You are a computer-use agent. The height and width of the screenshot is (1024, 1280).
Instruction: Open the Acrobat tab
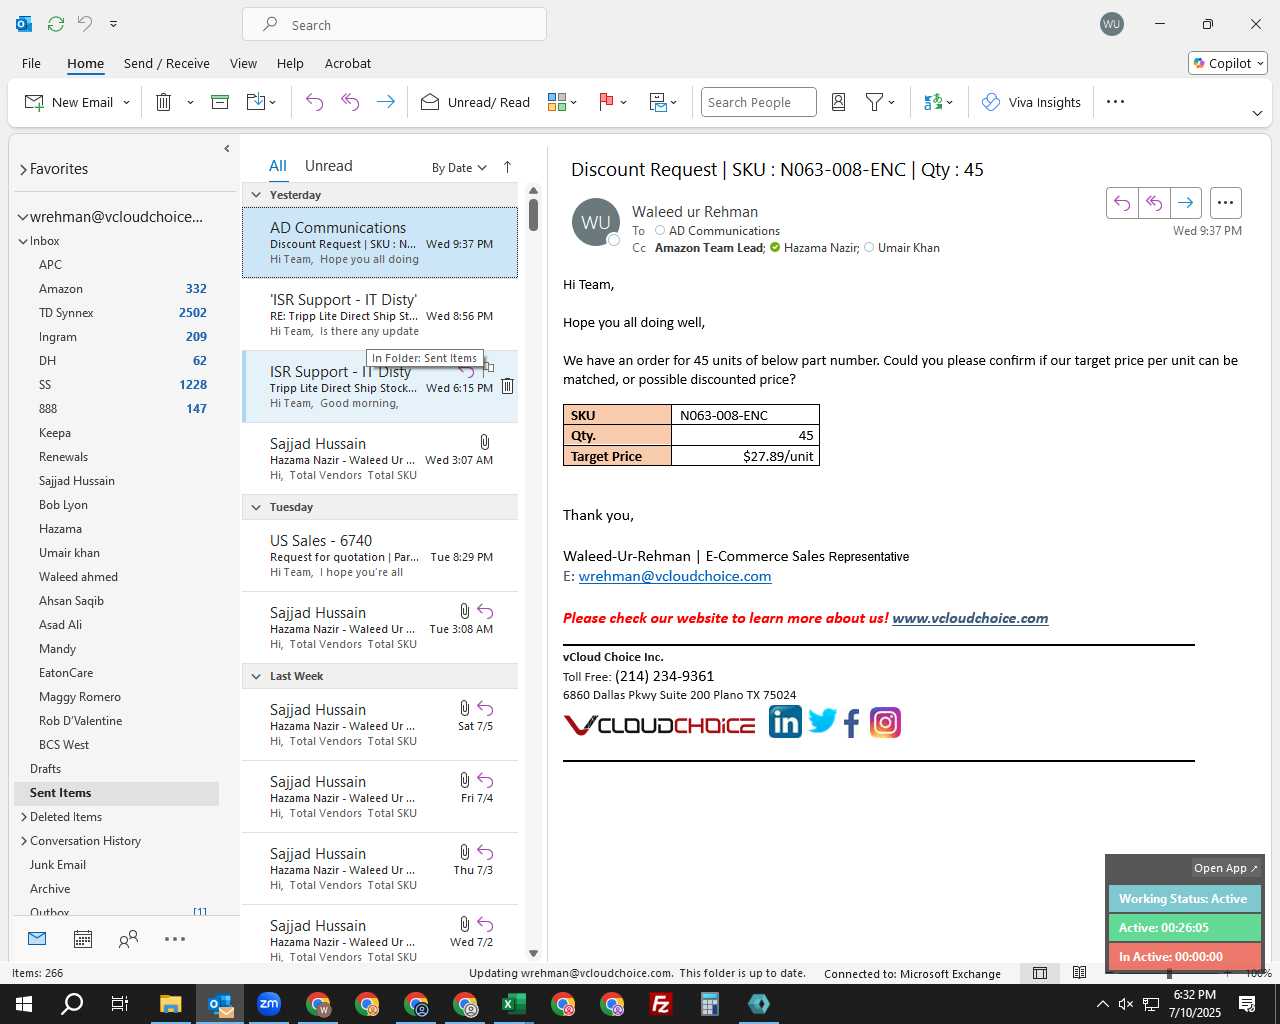tap(348, 63)
